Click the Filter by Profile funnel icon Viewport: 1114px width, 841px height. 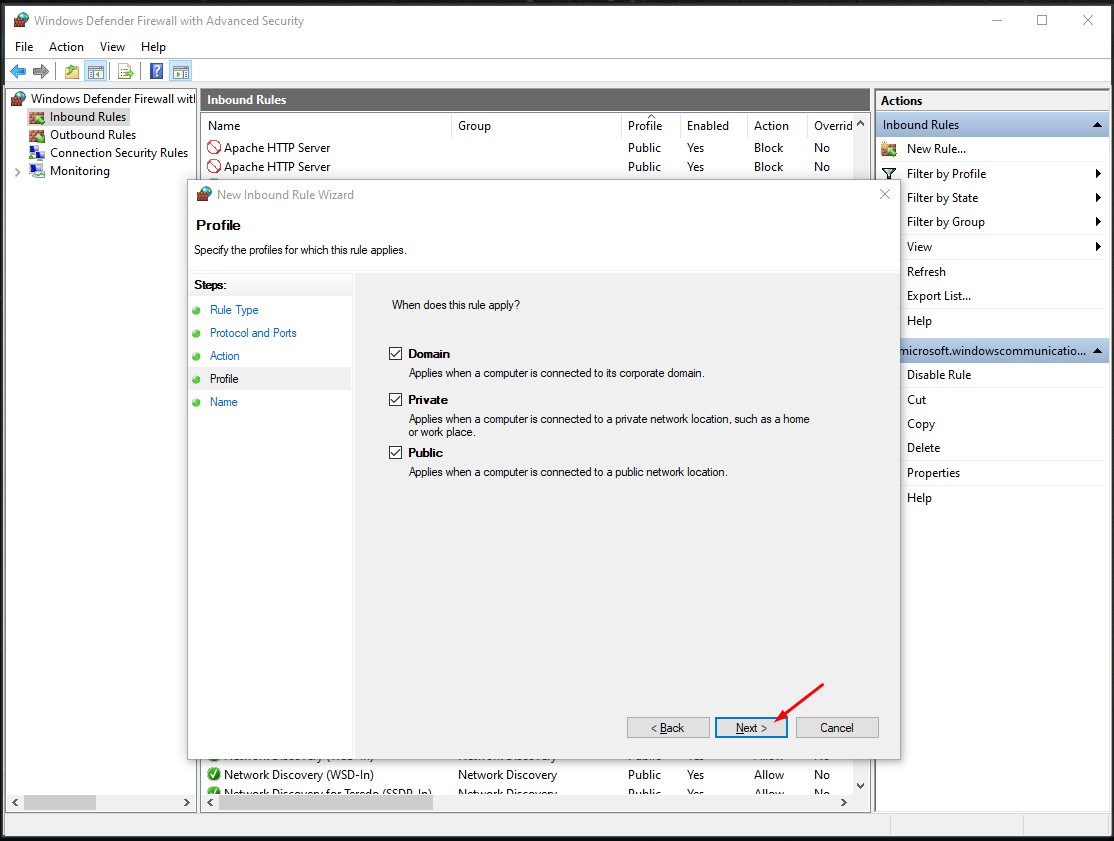pyautogui.click(x=889, y=173)
